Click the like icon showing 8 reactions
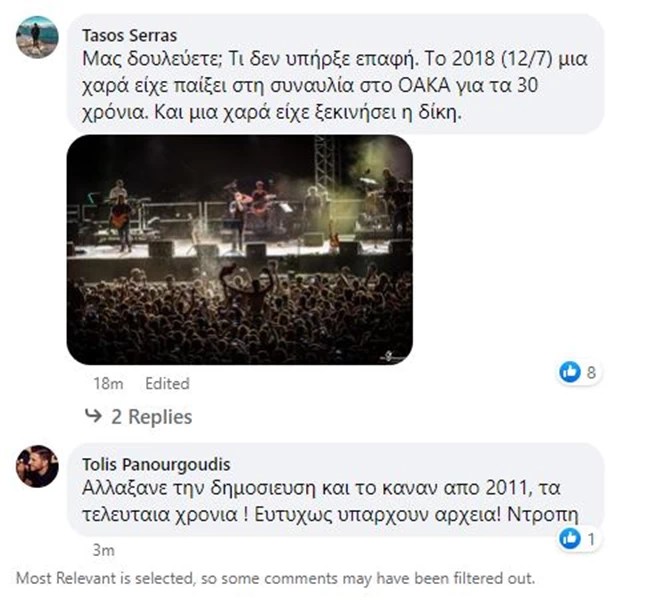 point(570,371)
